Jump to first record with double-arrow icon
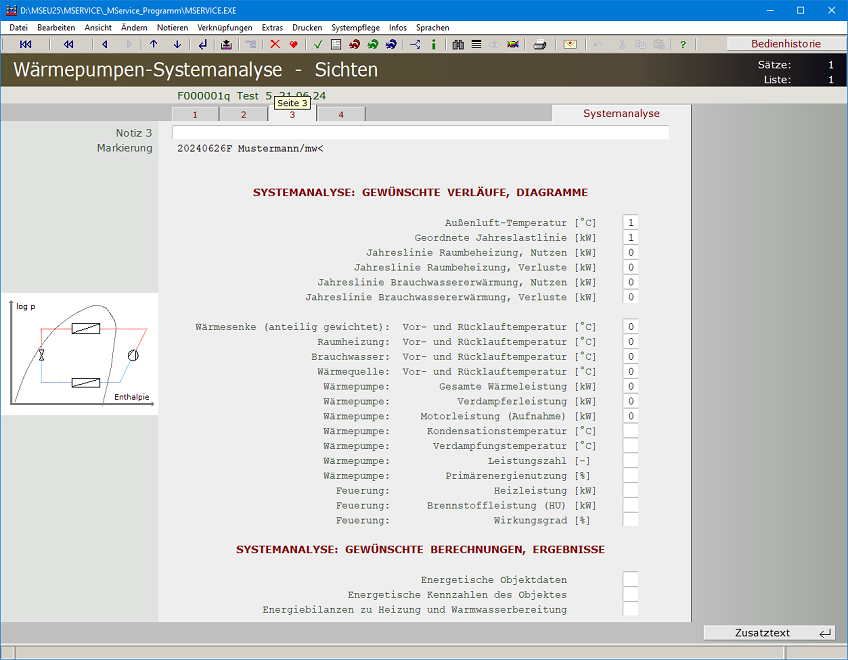This screenshot has height=660, width=848. pos(26,44)
